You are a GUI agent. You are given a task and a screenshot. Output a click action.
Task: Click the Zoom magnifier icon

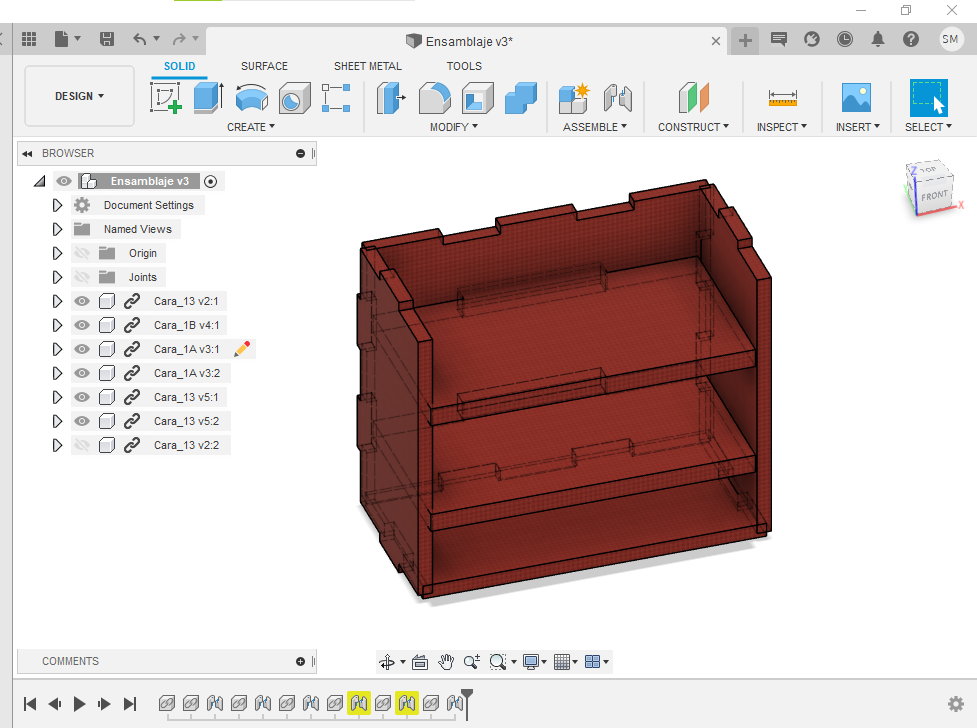pos(472,662)
